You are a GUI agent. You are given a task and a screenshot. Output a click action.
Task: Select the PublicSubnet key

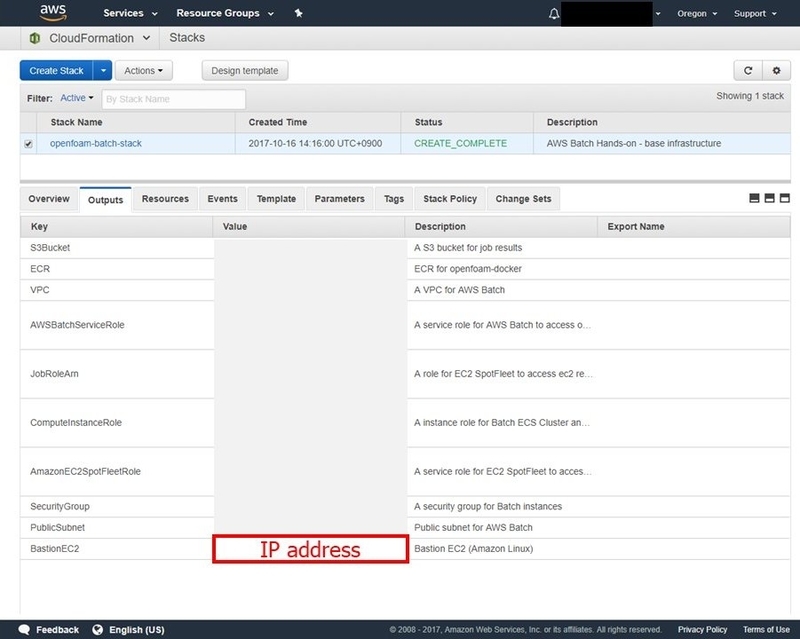58,528
